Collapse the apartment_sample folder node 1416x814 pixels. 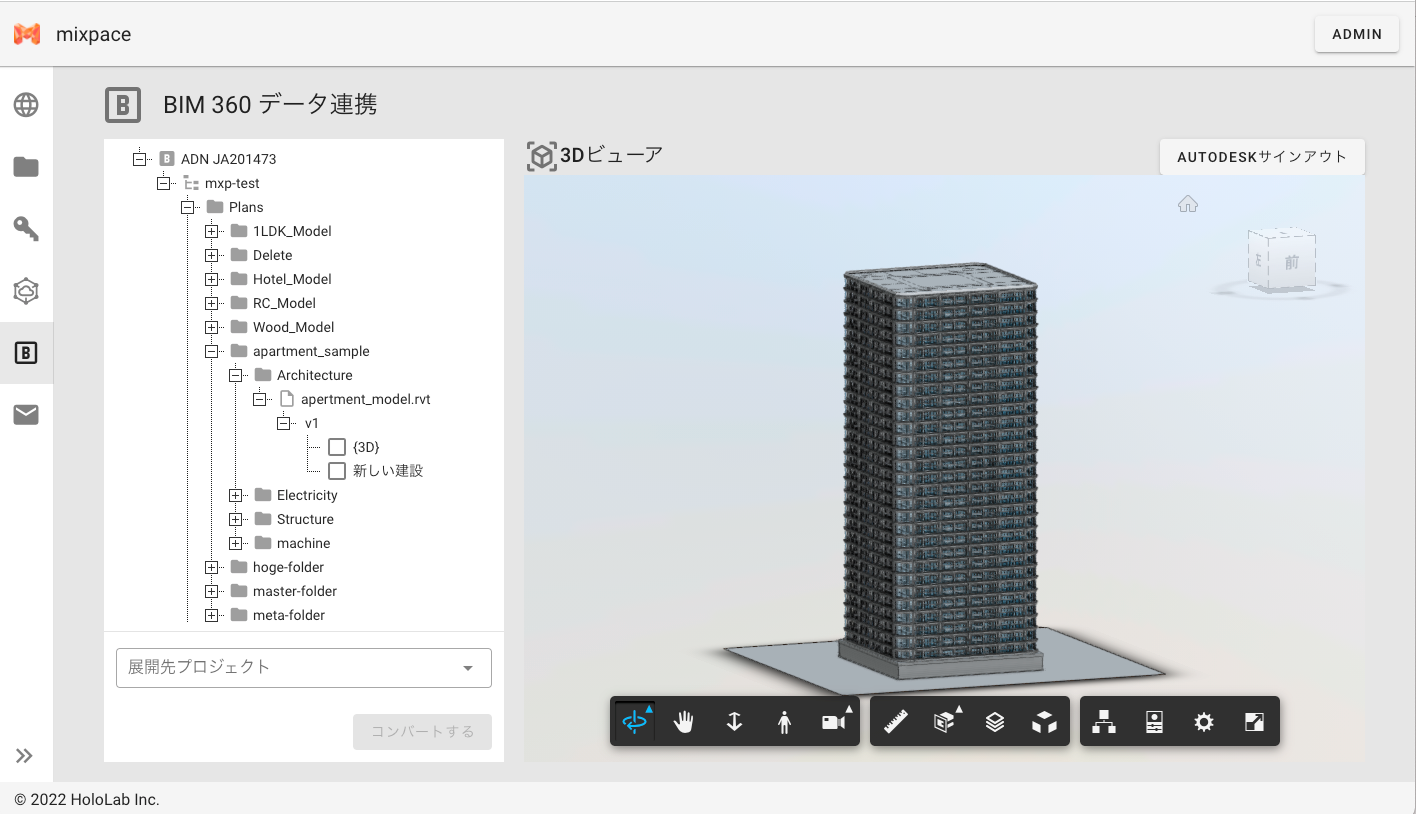click(211, 351)
